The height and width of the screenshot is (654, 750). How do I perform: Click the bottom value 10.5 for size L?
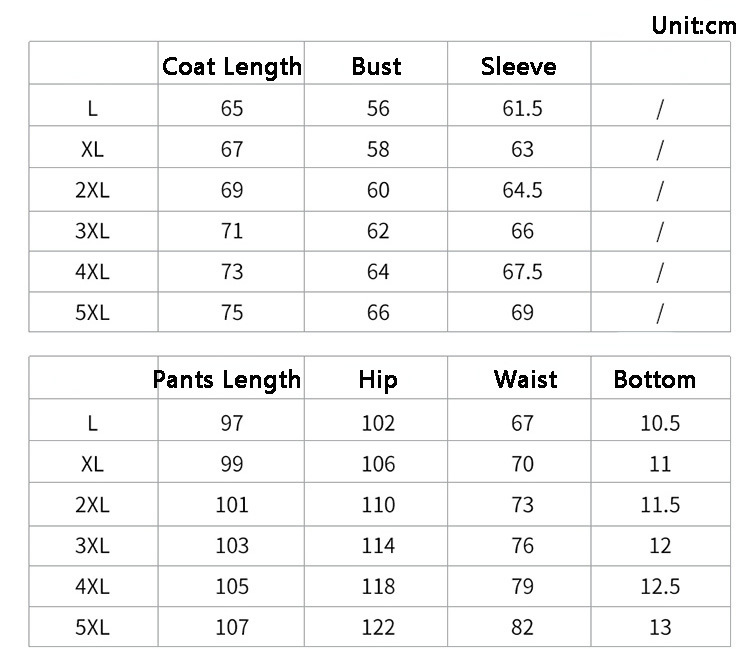tap(660, 423)
